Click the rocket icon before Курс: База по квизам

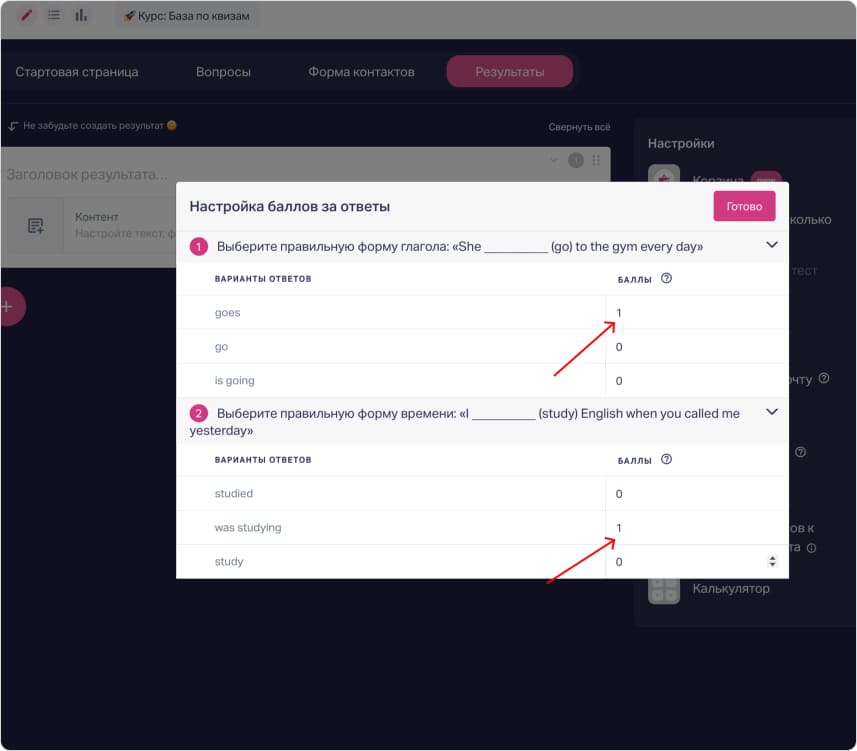pyautogui.click(x=127, y=15)
